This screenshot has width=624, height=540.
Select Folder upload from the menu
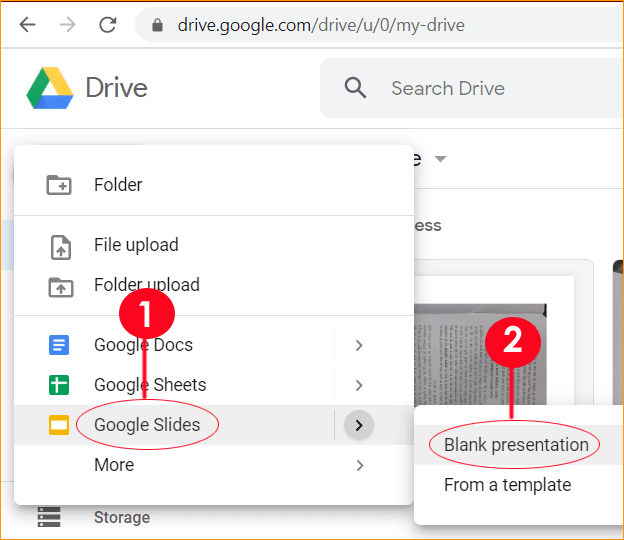coord(214,285)
